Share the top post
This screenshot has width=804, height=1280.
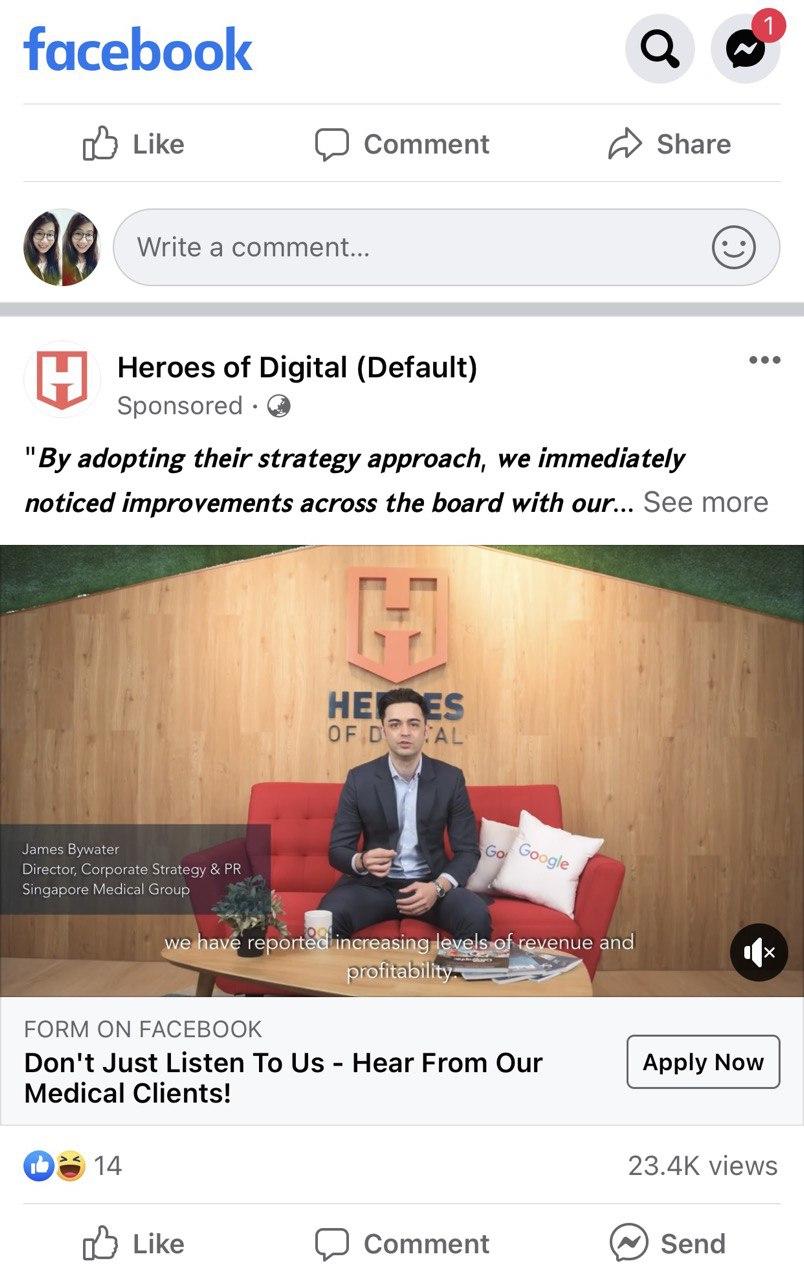(669, 144)
